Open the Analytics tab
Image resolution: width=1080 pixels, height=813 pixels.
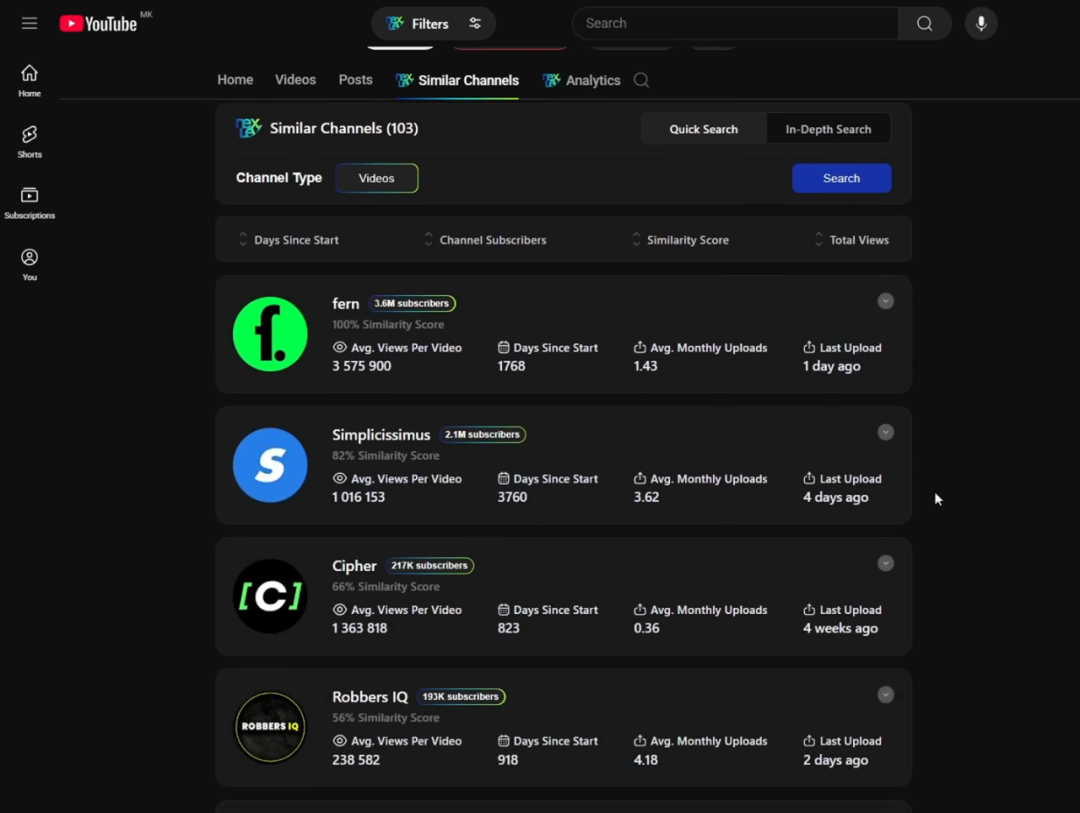click(x=582, y=81)
